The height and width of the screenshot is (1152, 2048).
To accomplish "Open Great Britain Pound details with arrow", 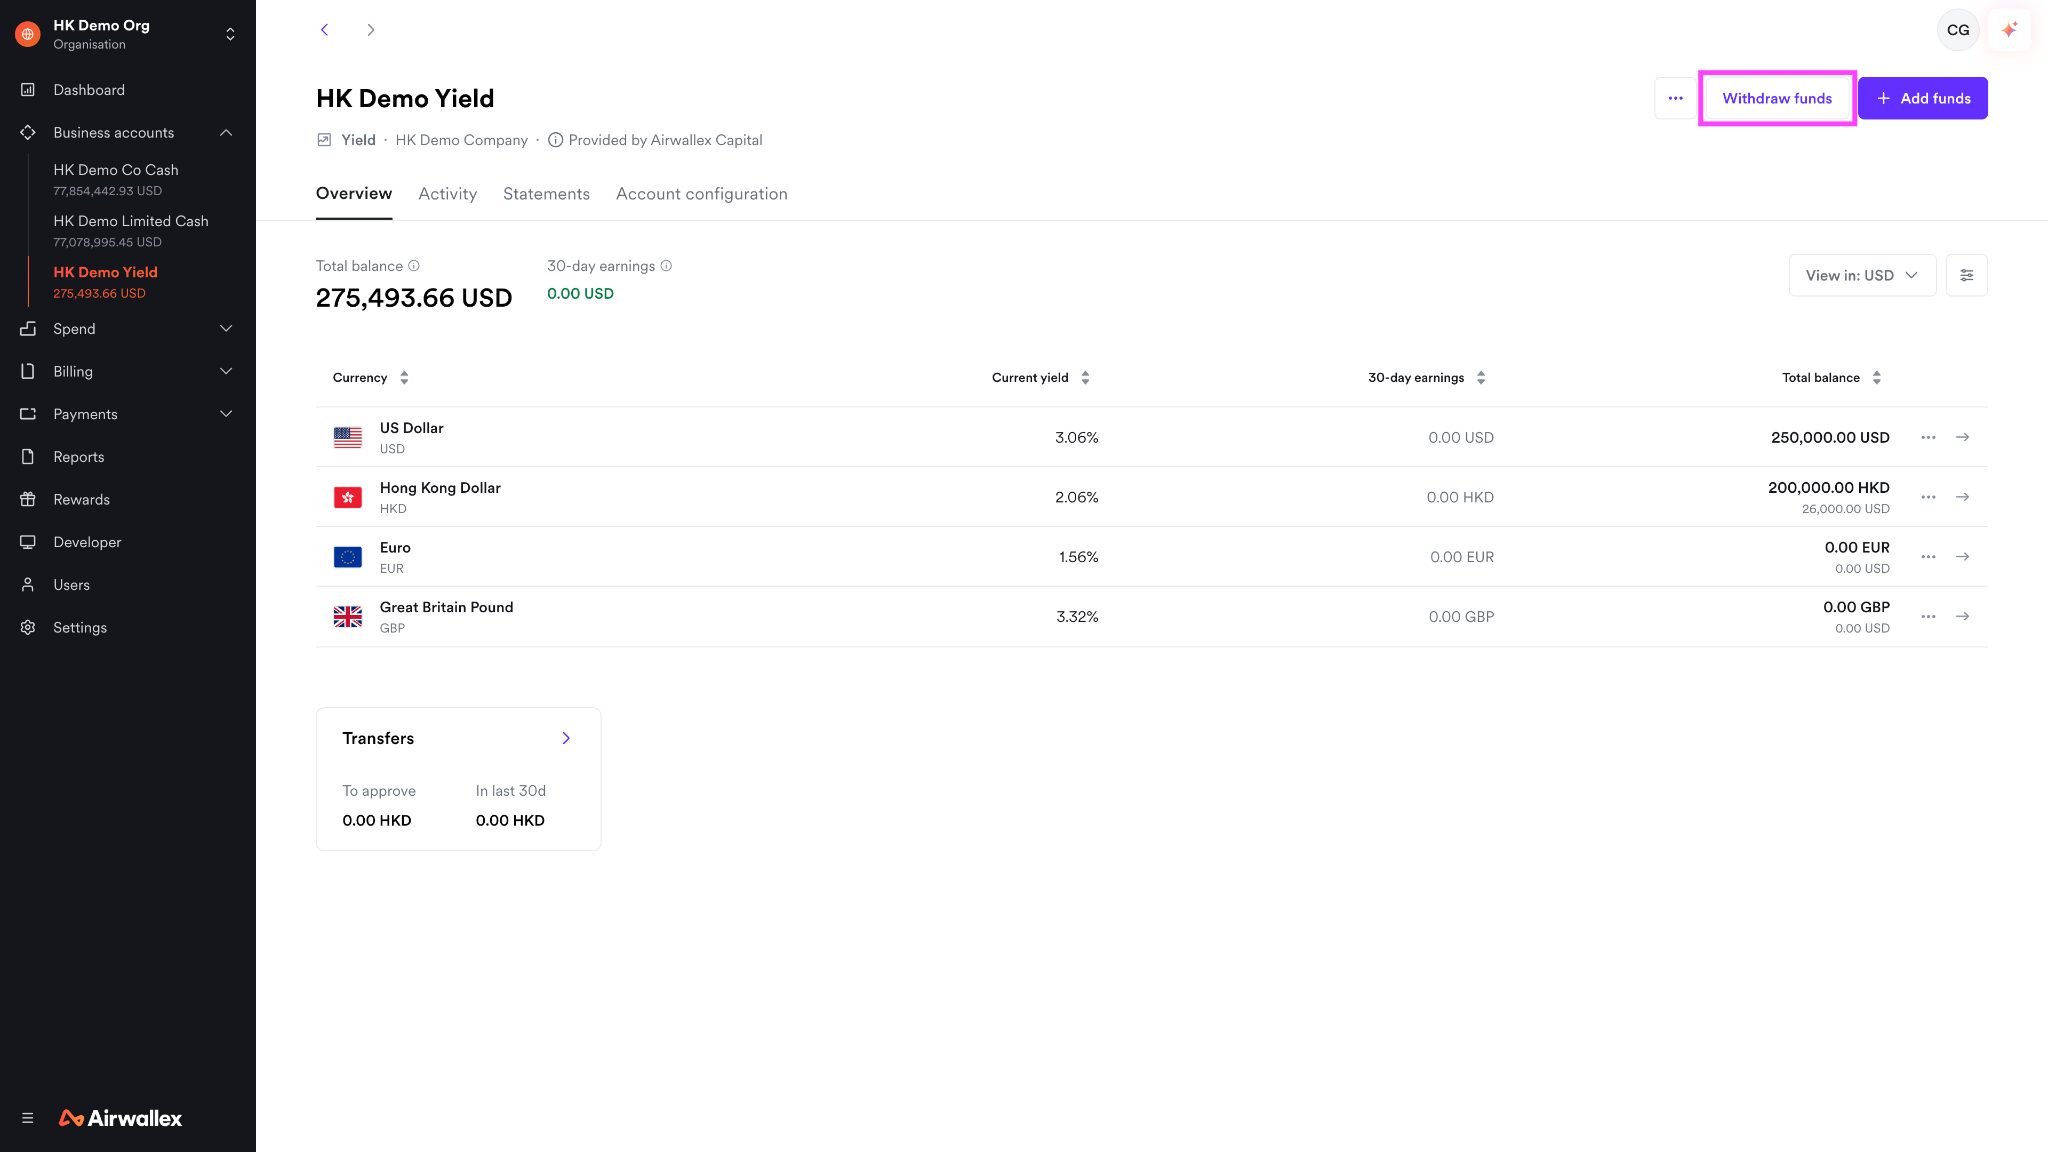I will [x=1962, y=617].
